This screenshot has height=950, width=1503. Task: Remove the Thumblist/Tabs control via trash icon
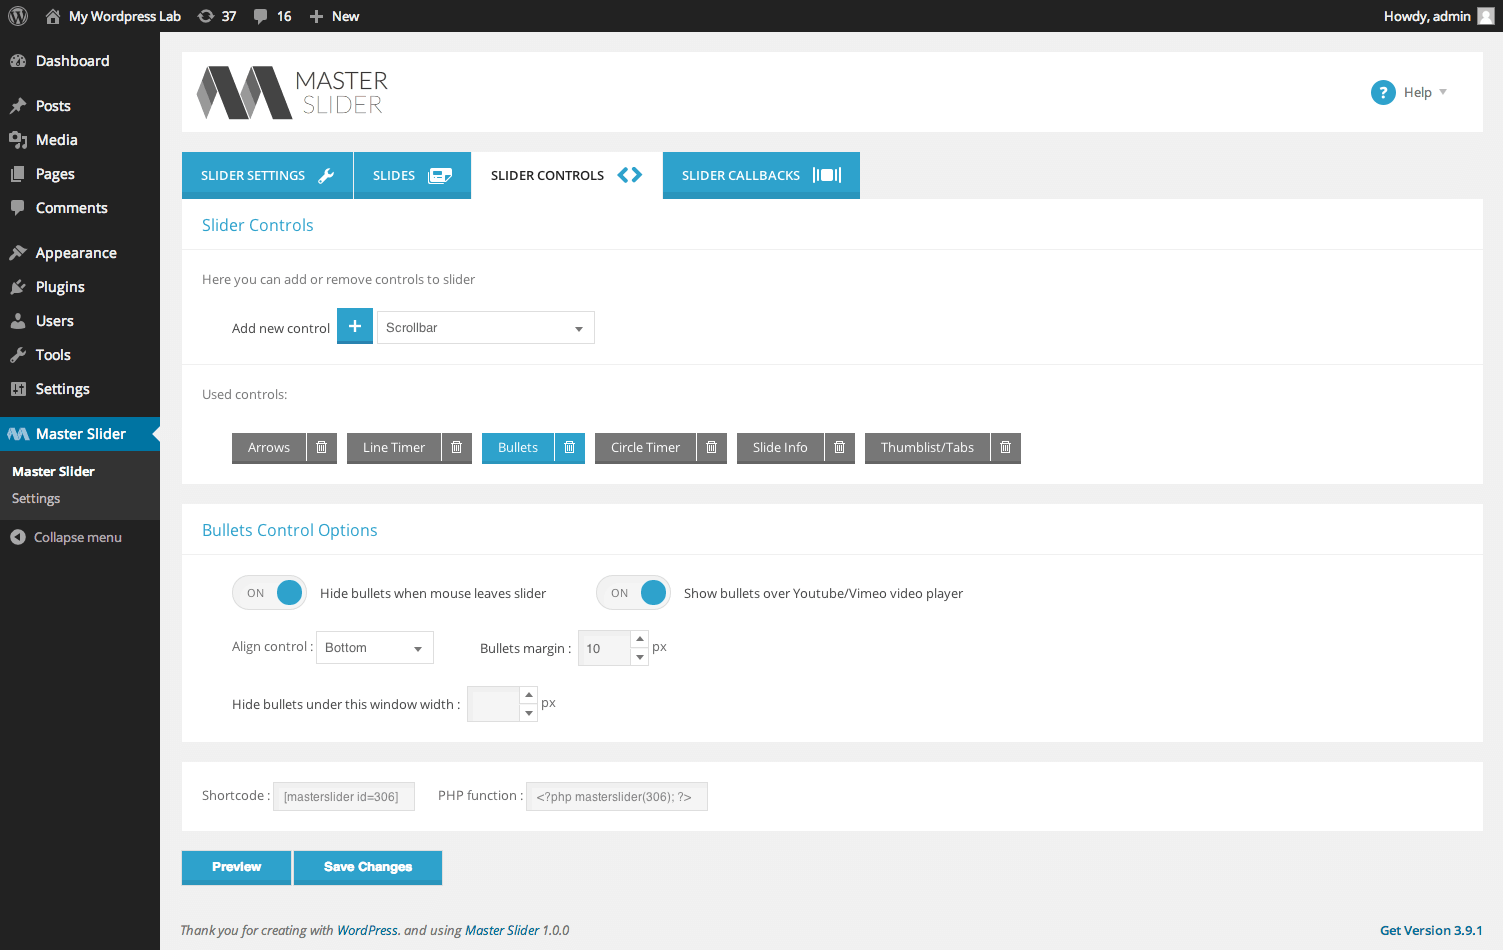1006,448
